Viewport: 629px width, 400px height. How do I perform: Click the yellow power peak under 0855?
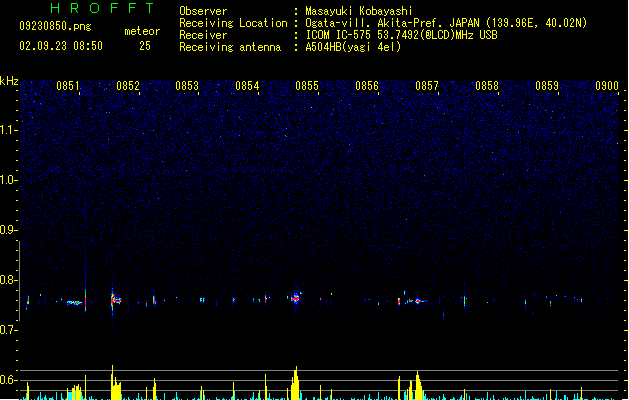click(295, 383)
